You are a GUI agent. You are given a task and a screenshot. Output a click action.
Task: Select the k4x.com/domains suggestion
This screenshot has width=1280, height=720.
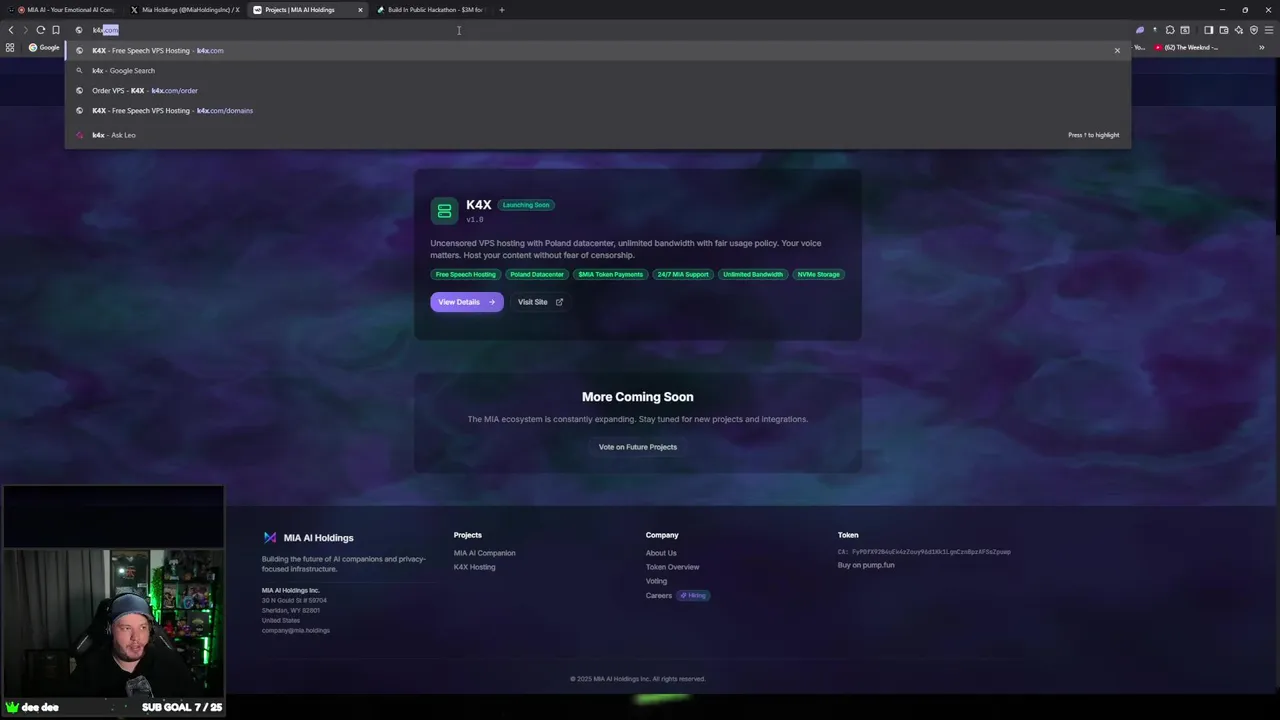click(x=598, y=110)
